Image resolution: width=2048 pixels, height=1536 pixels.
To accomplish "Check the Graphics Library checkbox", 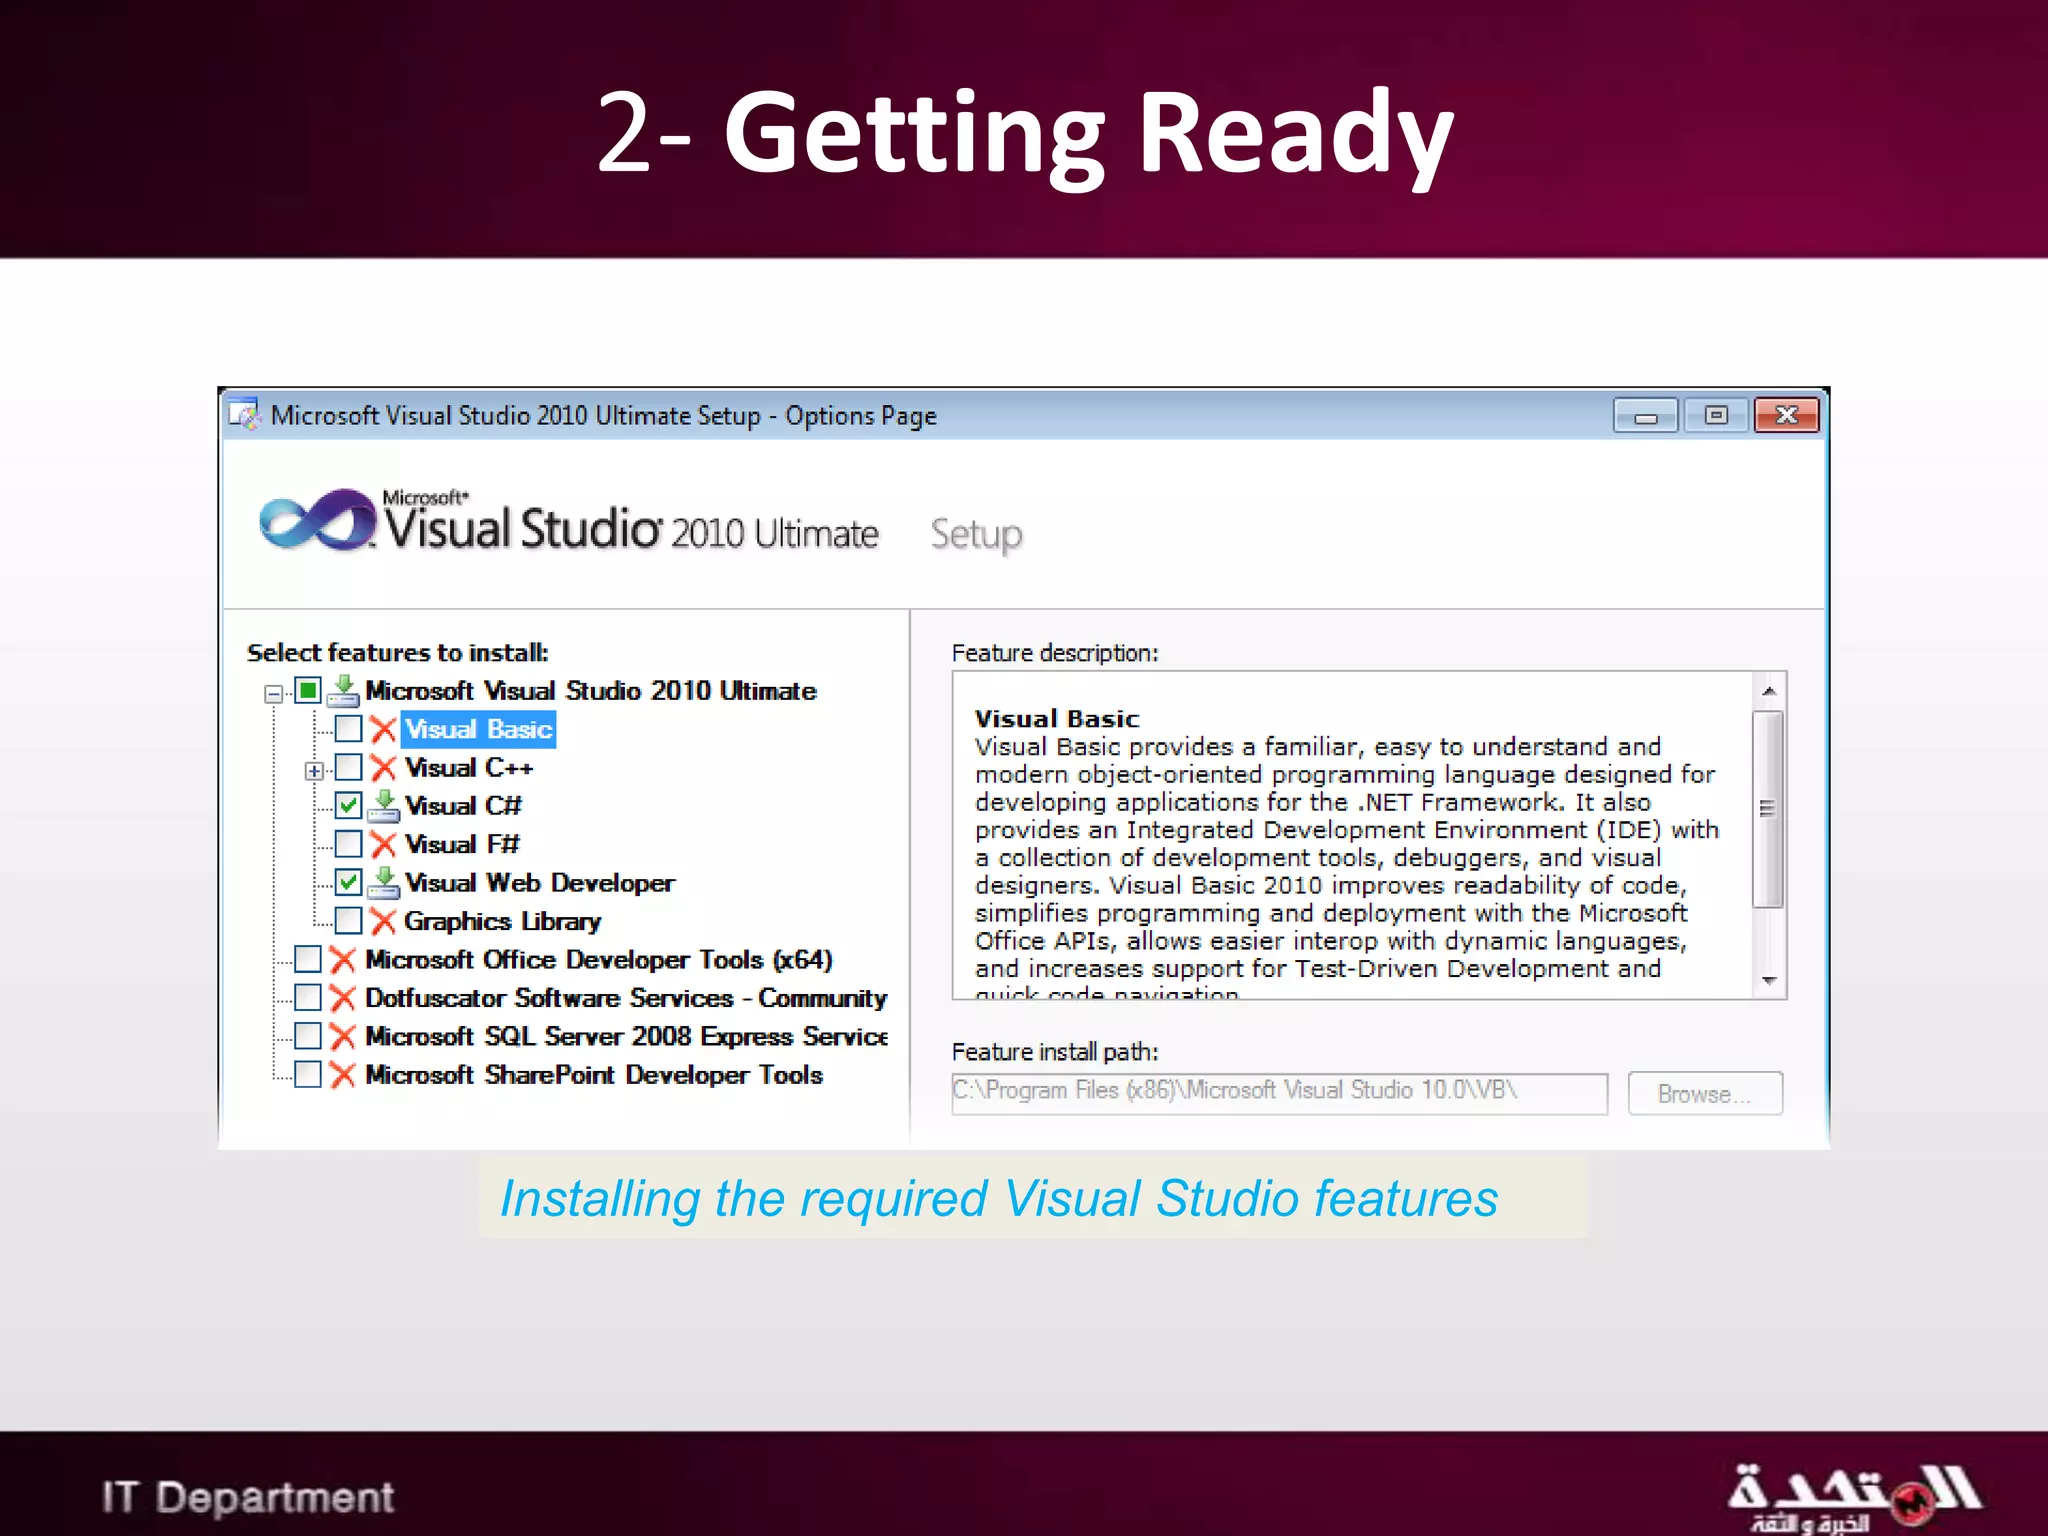I will pos(348,921).
